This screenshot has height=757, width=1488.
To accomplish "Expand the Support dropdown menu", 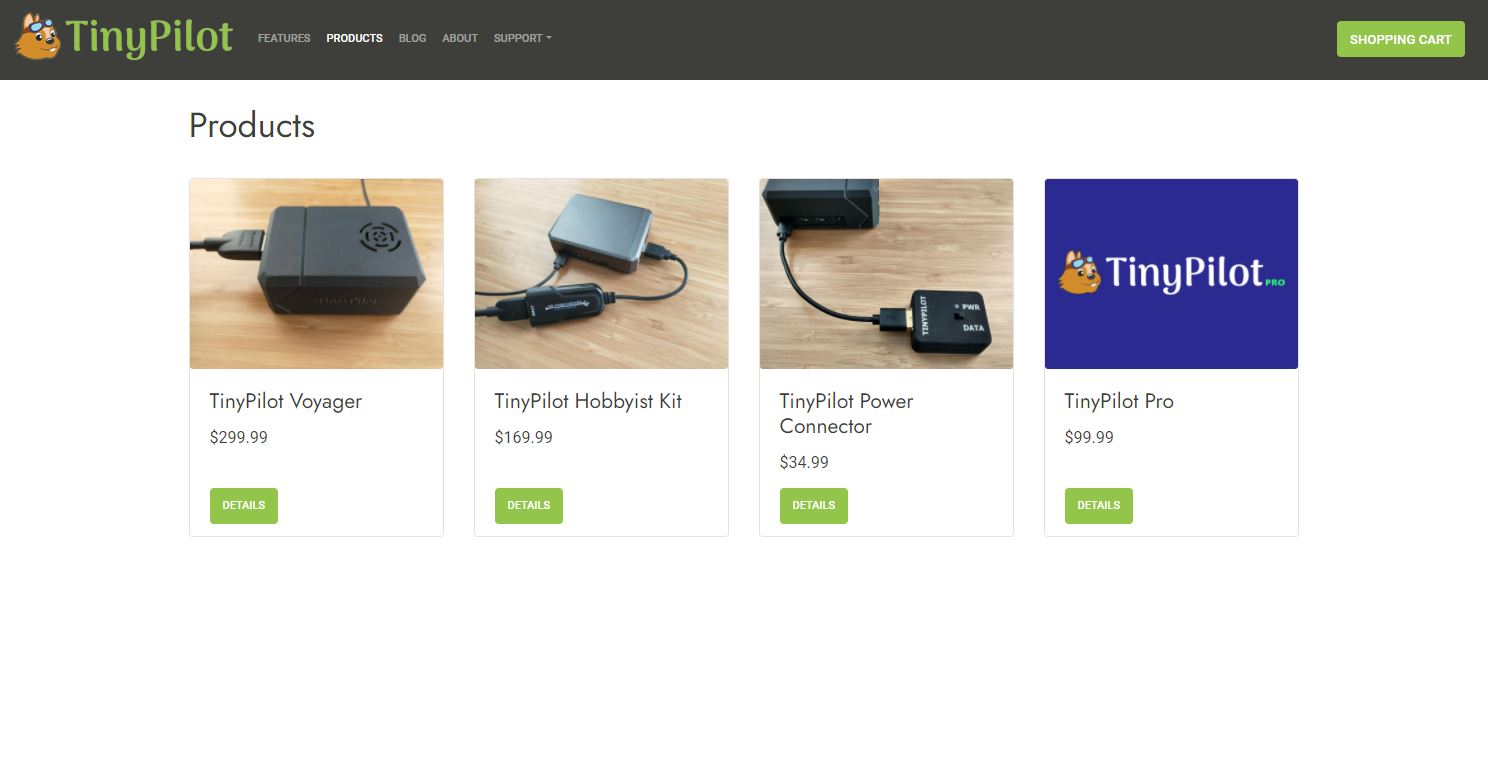I will pyautogui.click(x=522, y=38).
